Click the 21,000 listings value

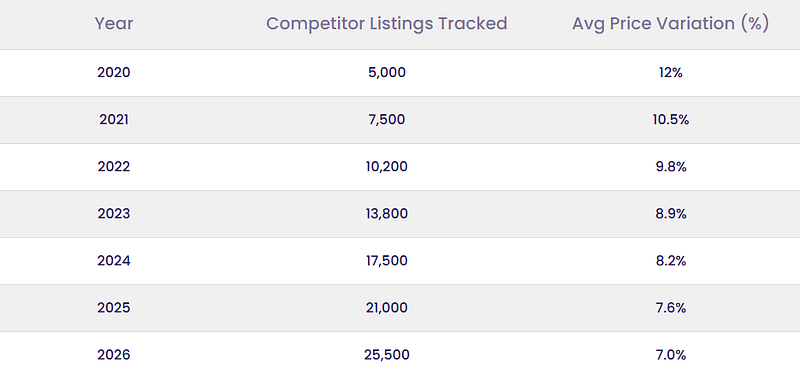point(387,308)
